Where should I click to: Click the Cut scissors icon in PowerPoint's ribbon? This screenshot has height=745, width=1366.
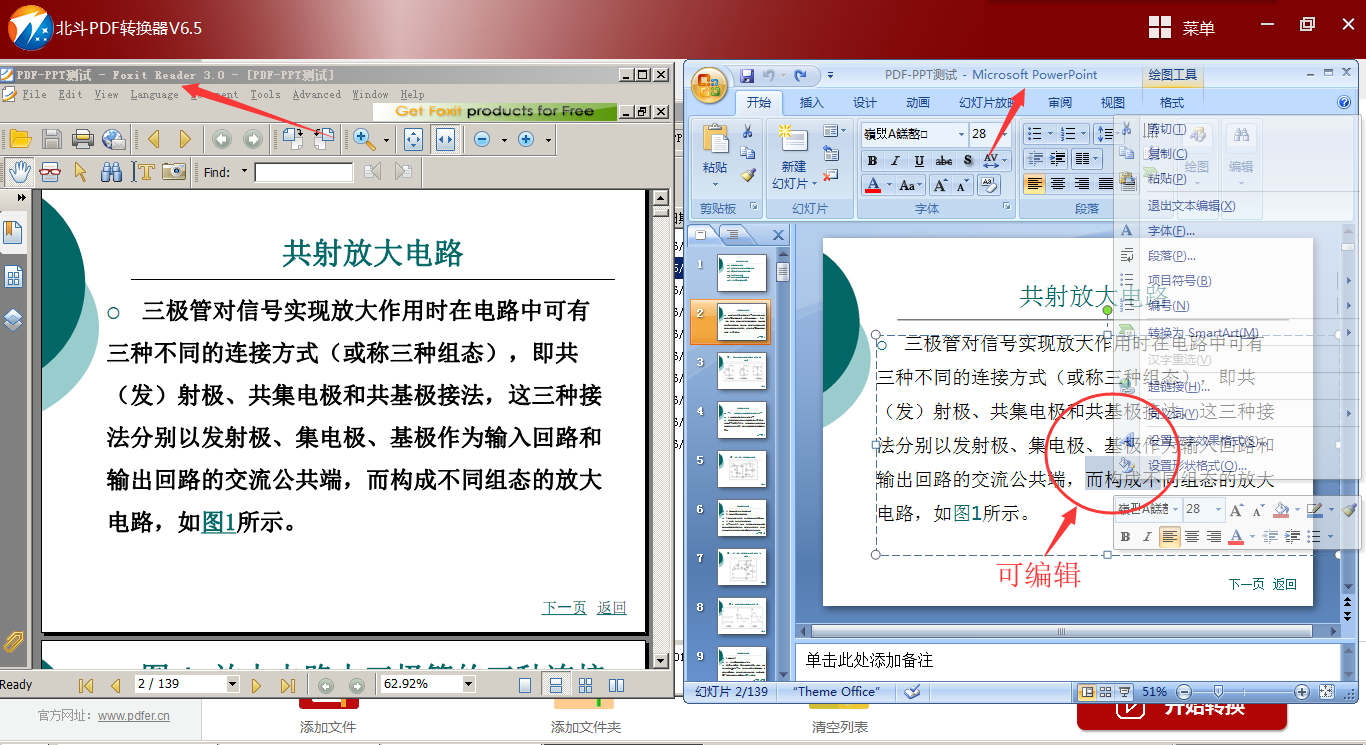747,131
